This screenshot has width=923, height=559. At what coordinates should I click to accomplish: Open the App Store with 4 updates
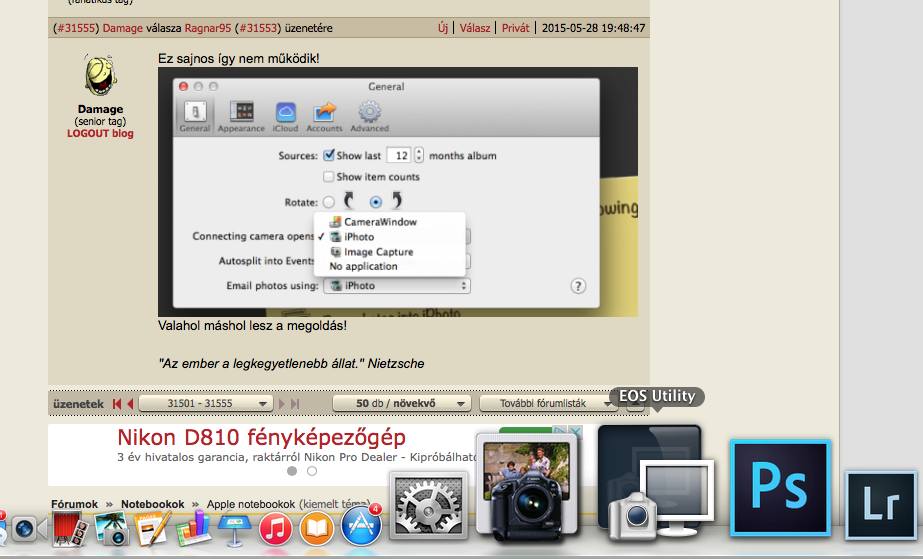[x=360, y=526]
